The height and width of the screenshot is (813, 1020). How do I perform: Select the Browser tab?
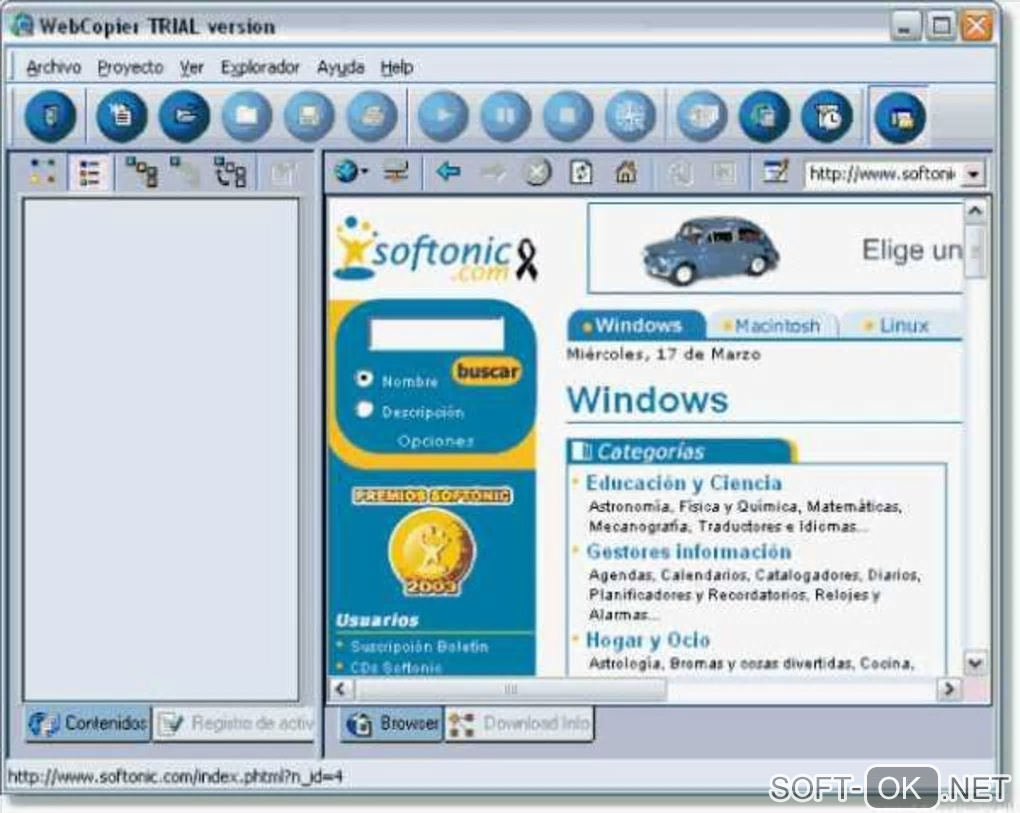(392, 723)
